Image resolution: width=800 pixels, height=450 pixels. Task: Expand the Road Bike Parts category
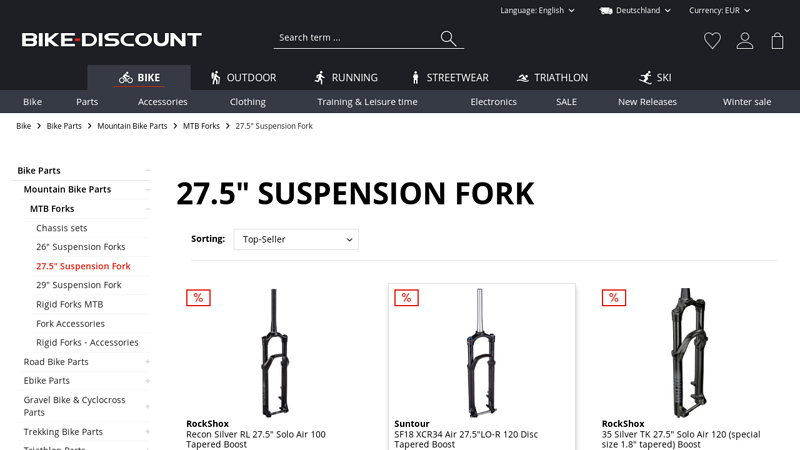148,362
